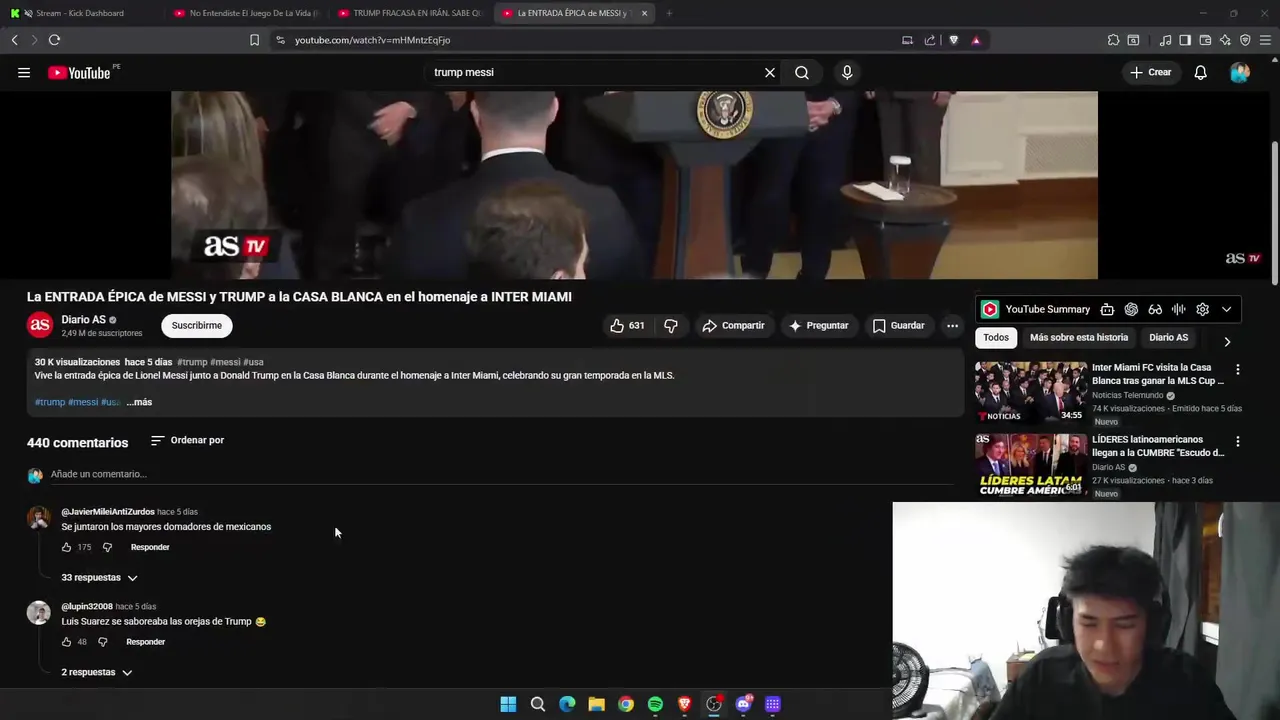Screen dimensions: 1280x720
Task: Switch to TRUMP FRACASA EN IRÁN tab
Action: pyautogui.click(x=410, y=13)
